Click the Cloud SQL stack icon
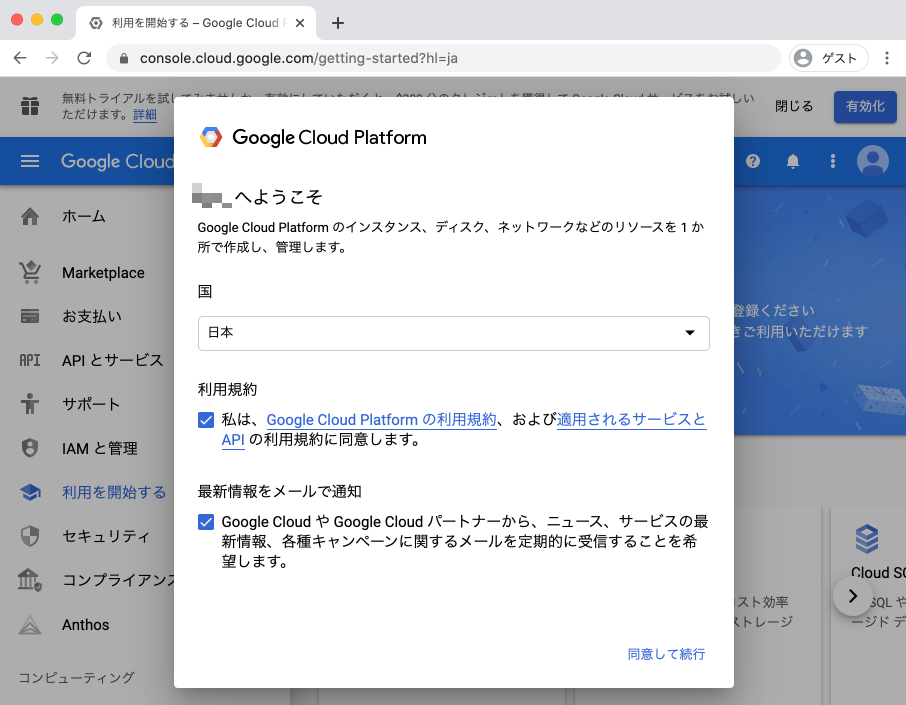The image size is (906, 705). tap(867, 539)
